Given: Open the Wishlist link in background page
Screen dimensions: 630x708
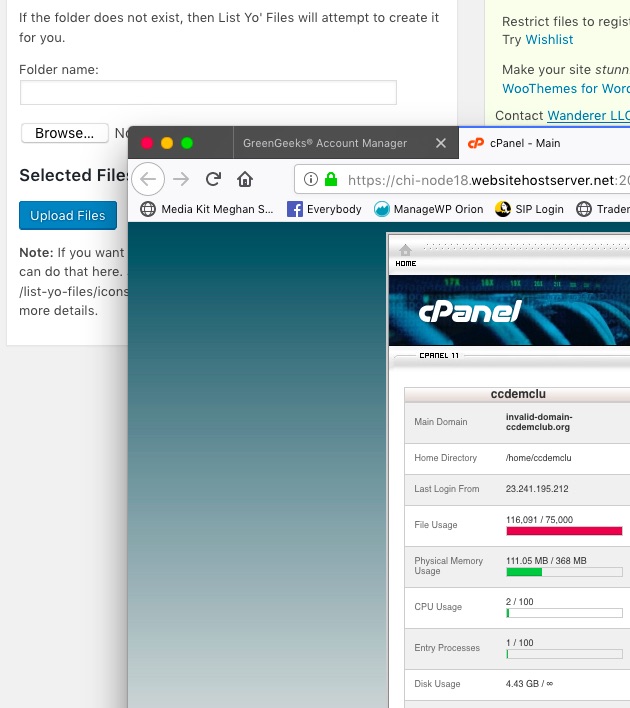Looking at the screenshot, I should pos(549,40).
